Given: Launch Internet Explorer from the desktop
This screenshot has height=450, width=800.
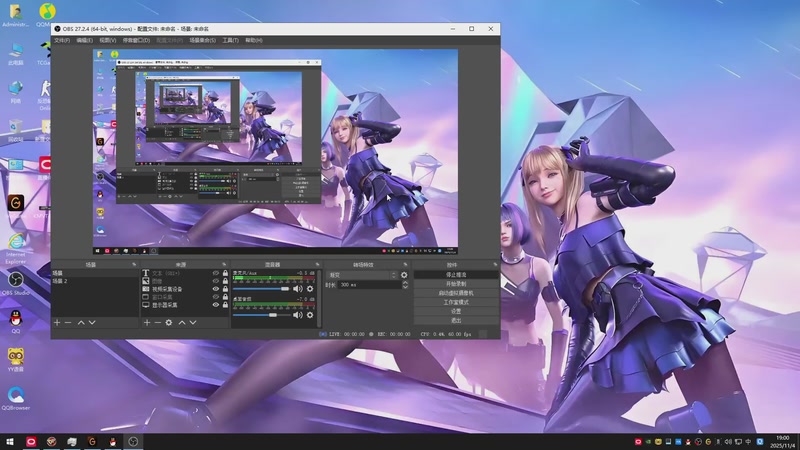Looking at the screenshot, I should click(16, 248).
